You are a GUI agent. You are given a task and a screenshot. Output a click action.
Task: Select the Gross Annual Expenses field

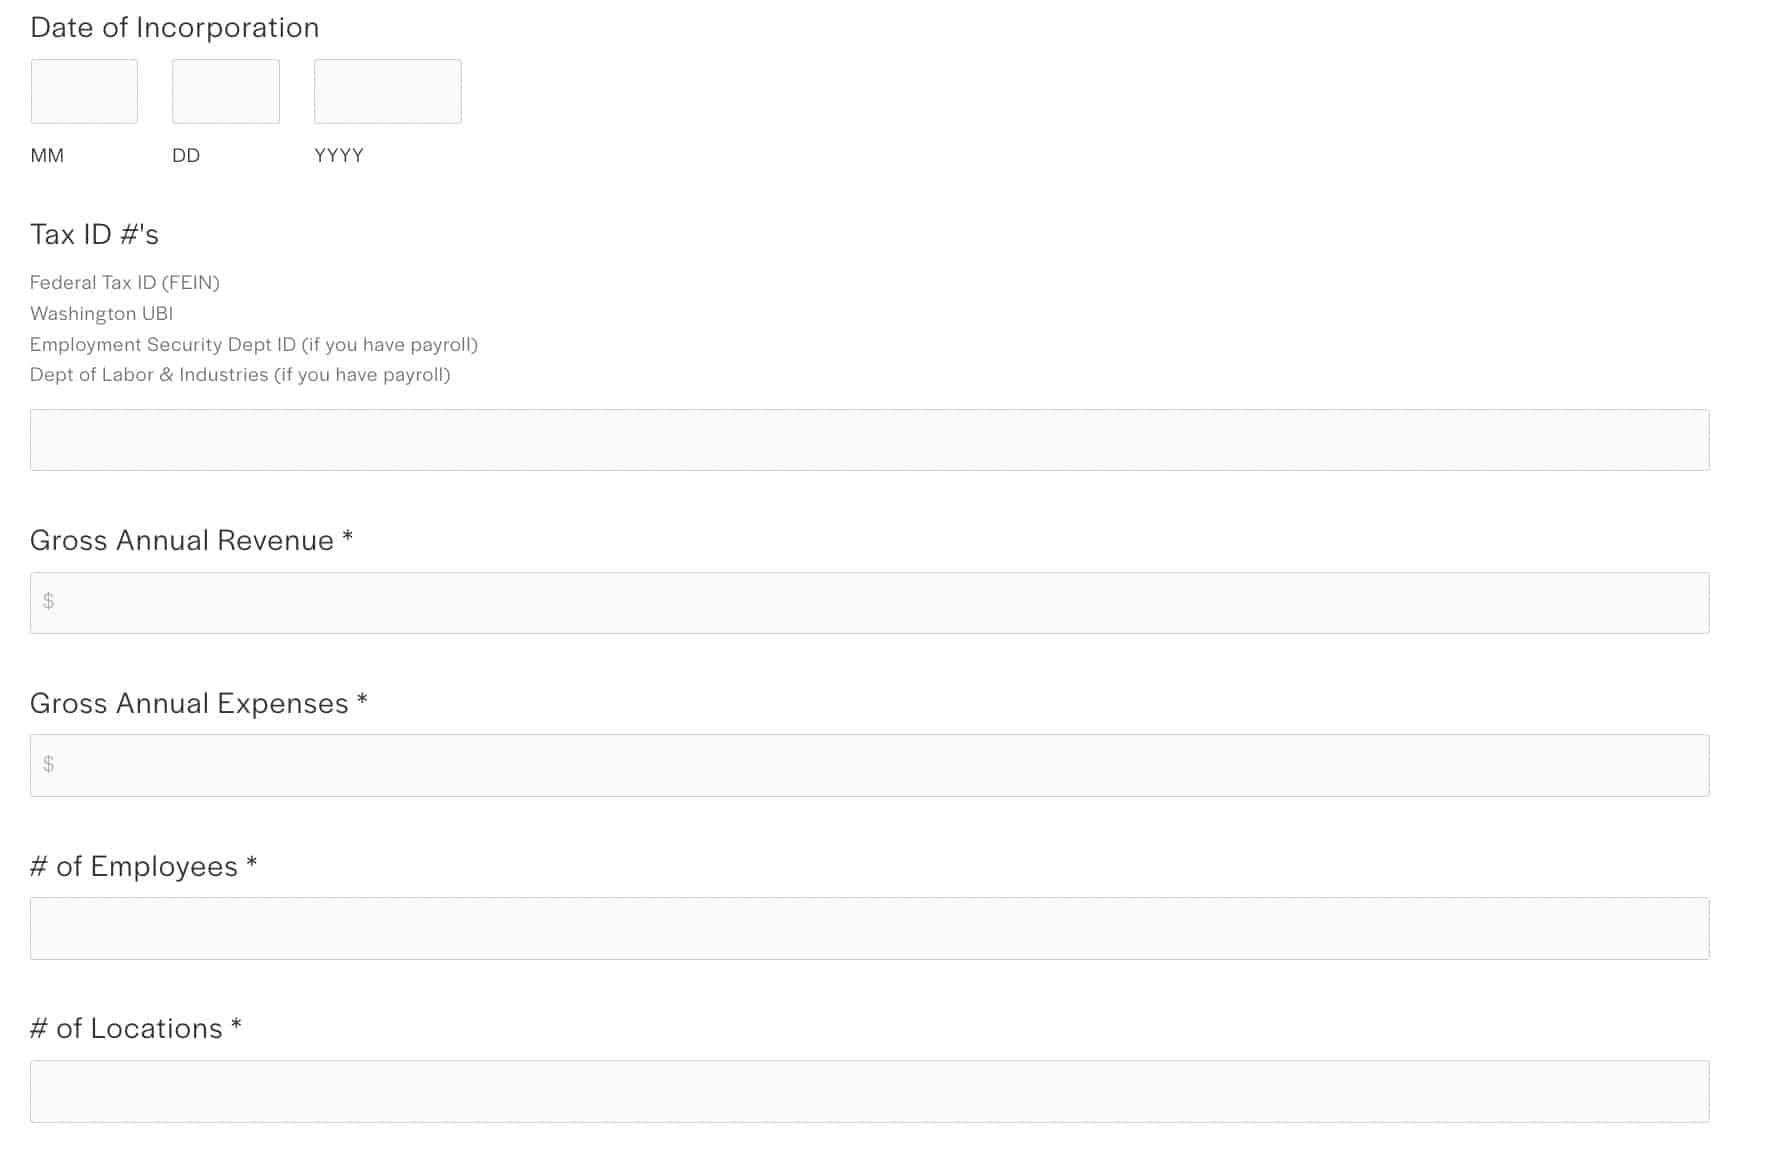tap(869, 766)
